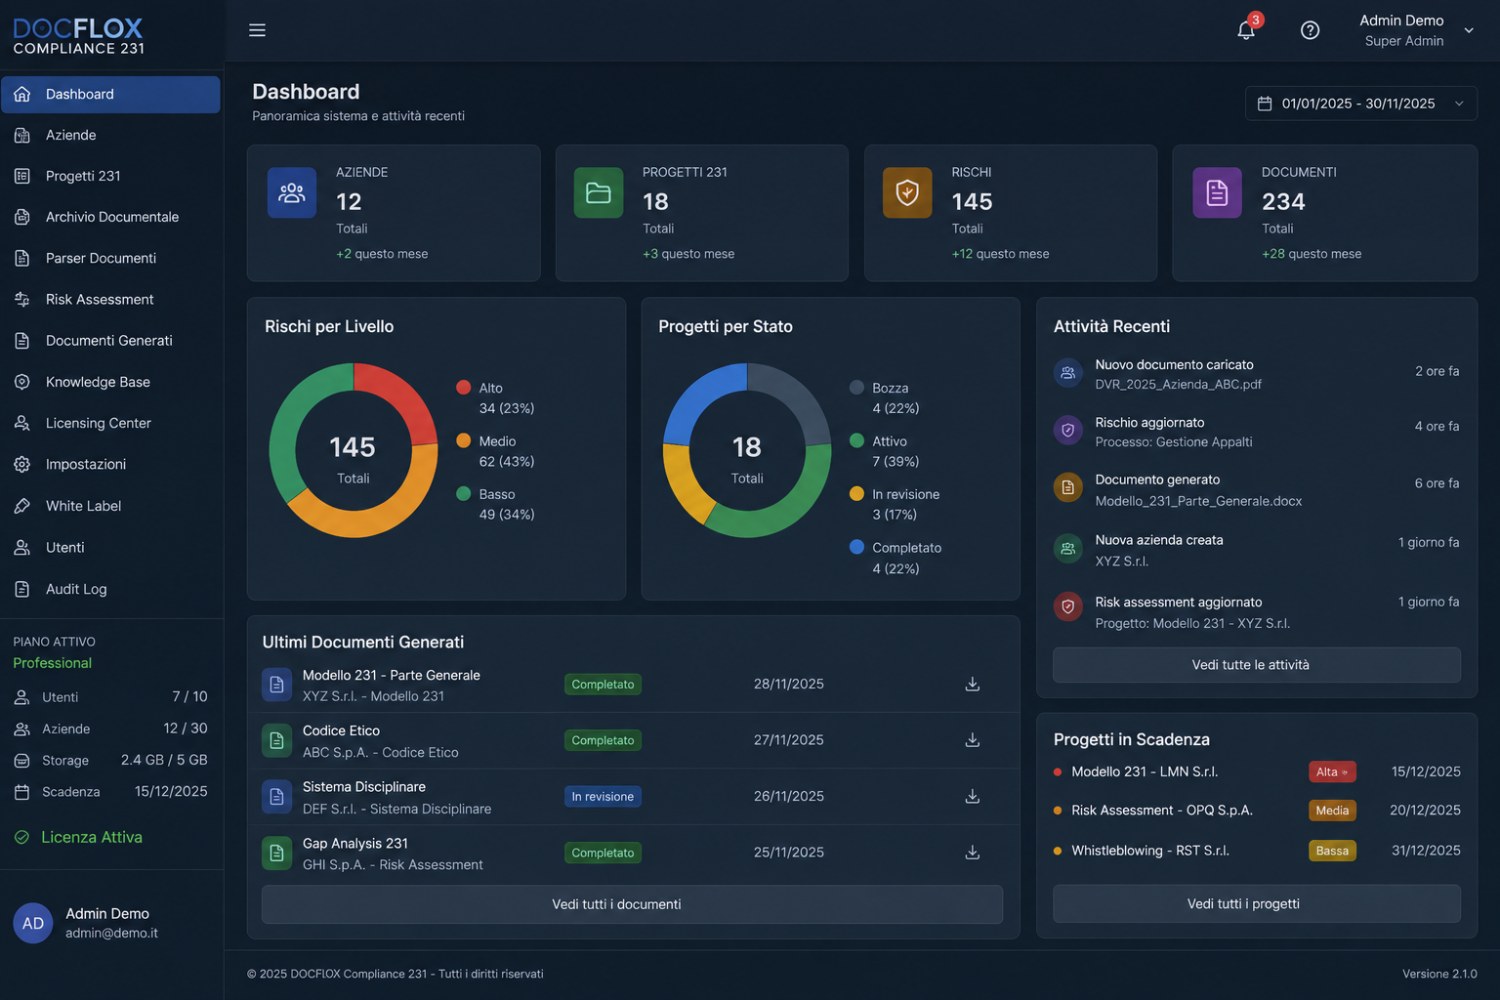Screen dimensions: 1500x1000
Task: Go to Dashboard in the sidebar
Action: (x=110, y=94)
